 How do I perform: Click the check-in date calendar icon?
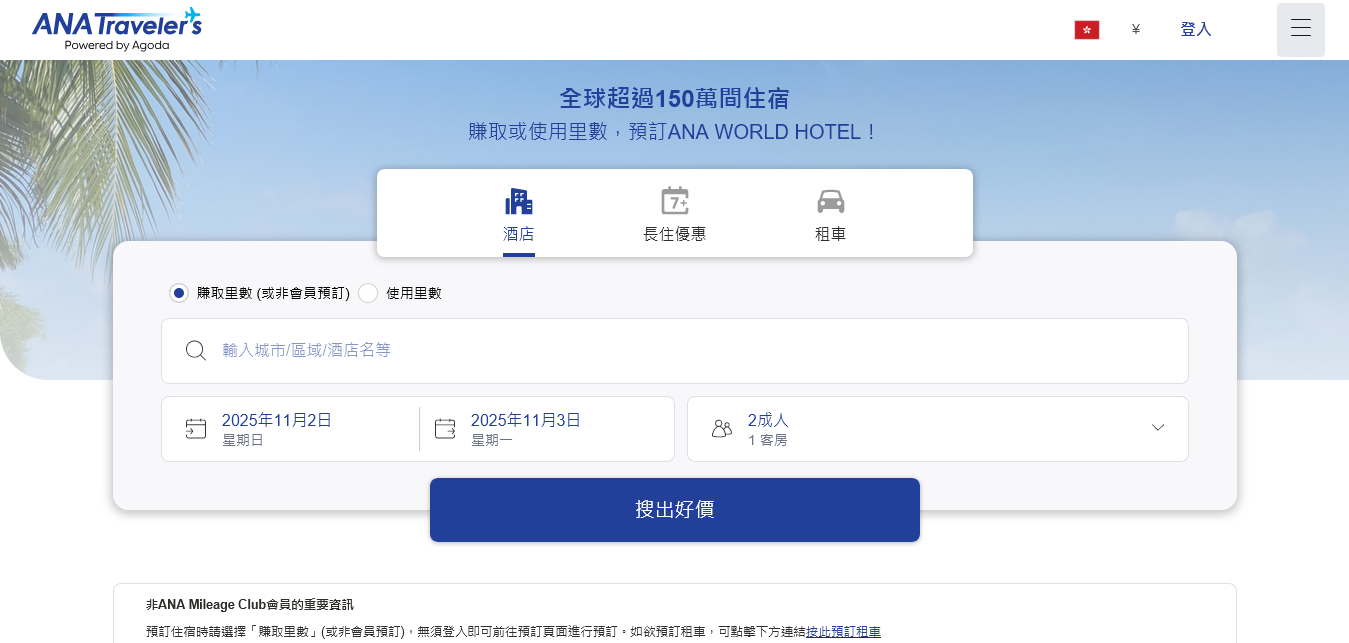point(196,427)
